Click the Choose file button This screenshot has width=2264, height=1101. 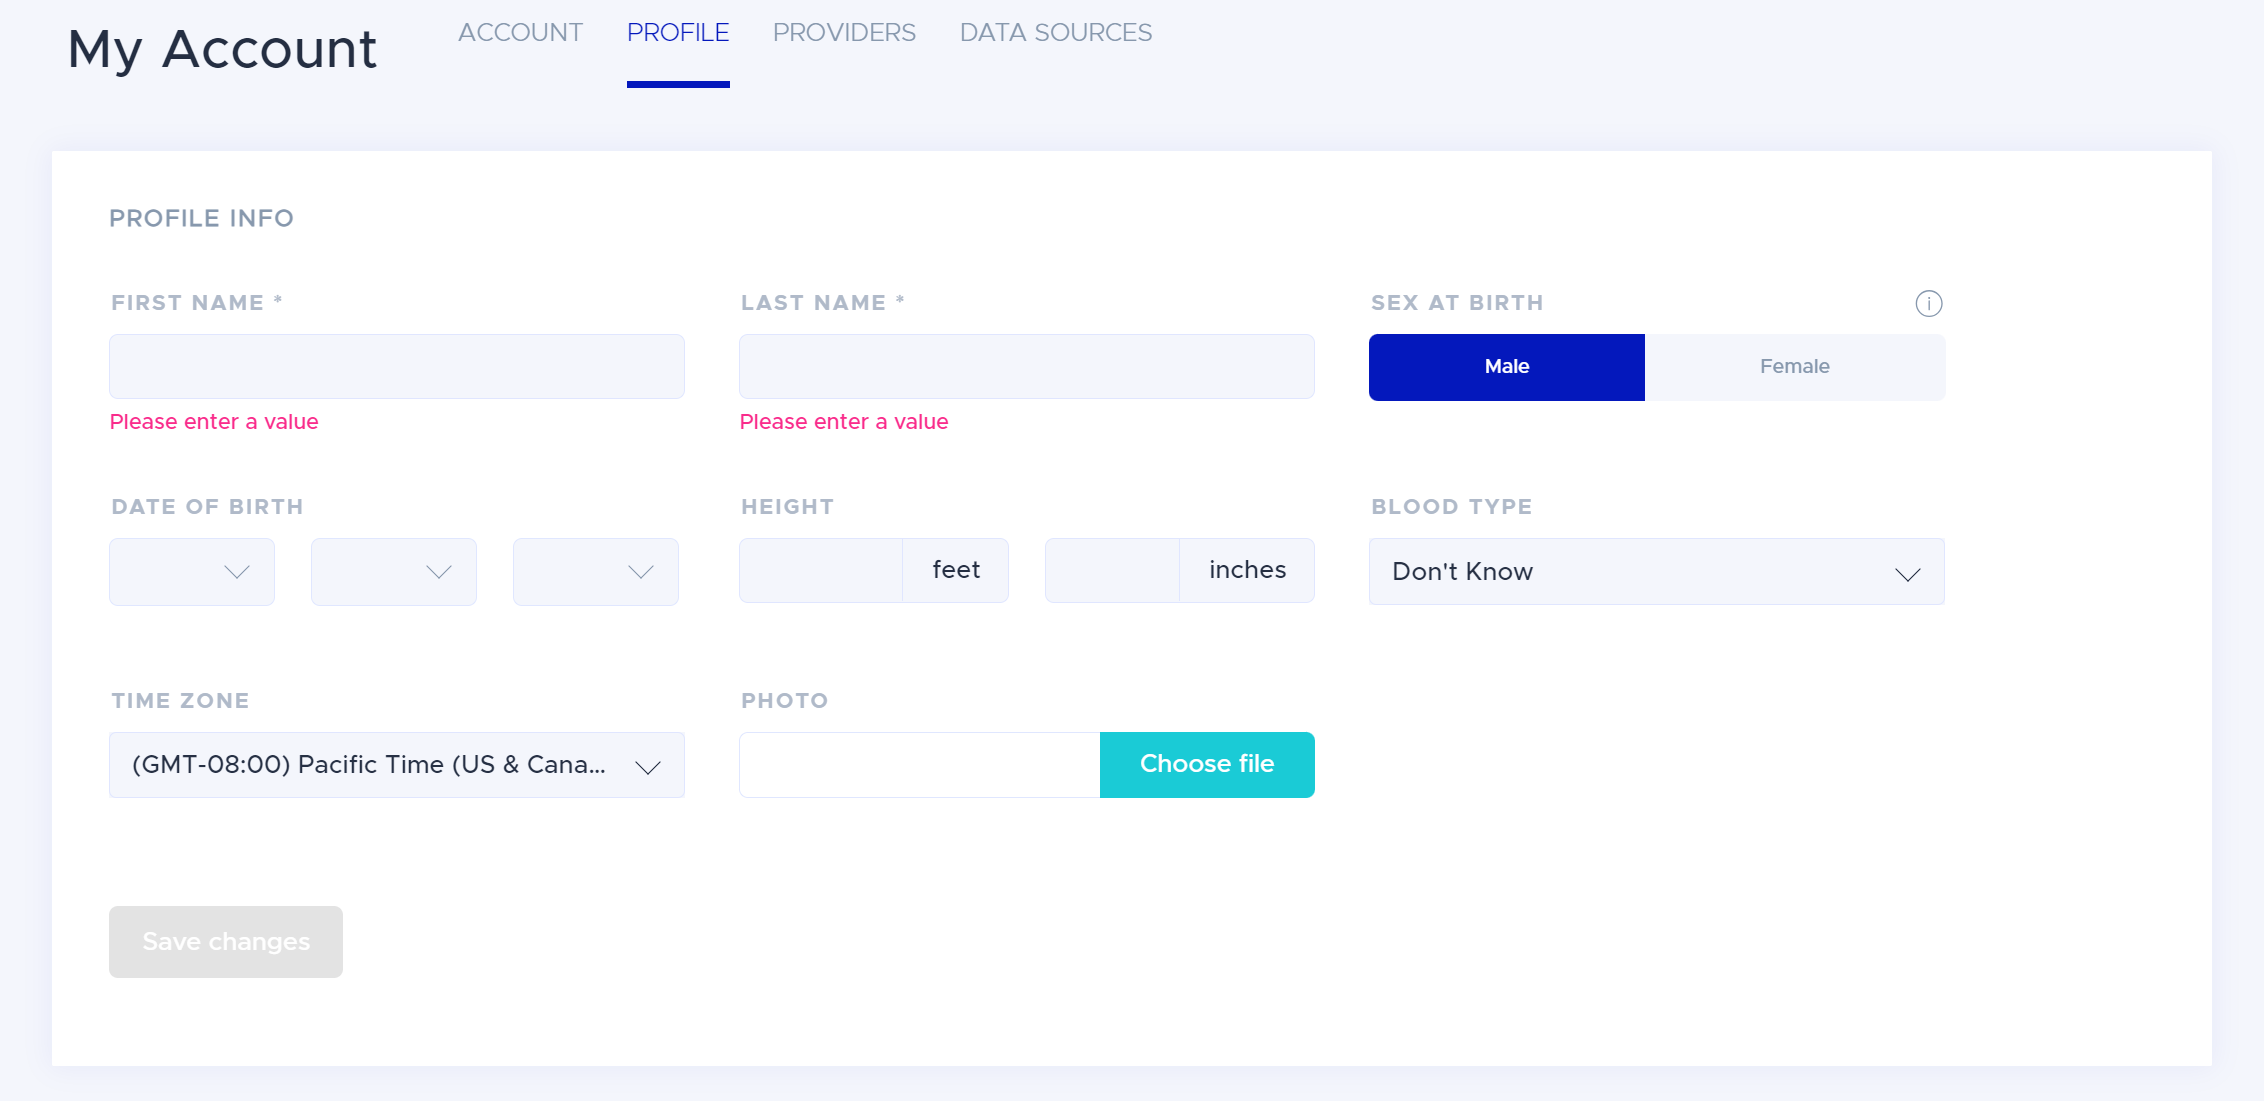tap(1206, 765)
